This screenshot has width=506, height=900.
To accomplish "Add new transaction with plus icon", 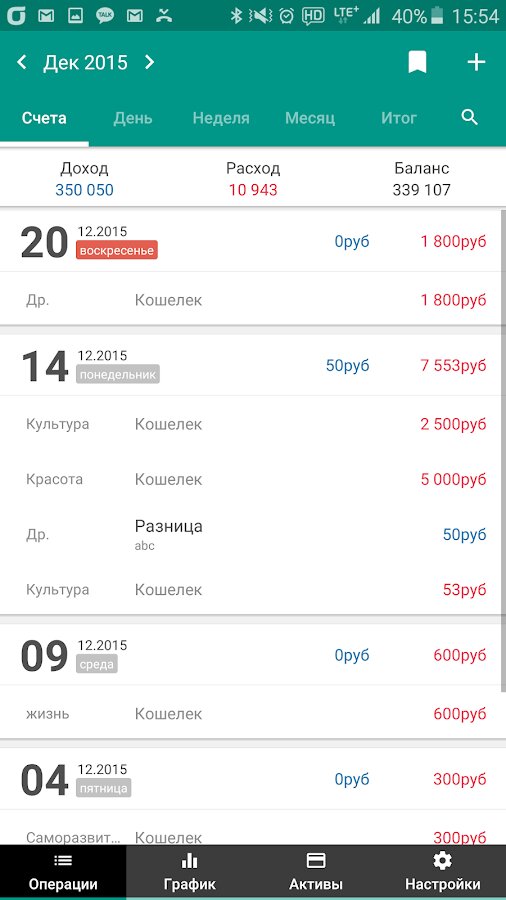I will coord(476,62).
